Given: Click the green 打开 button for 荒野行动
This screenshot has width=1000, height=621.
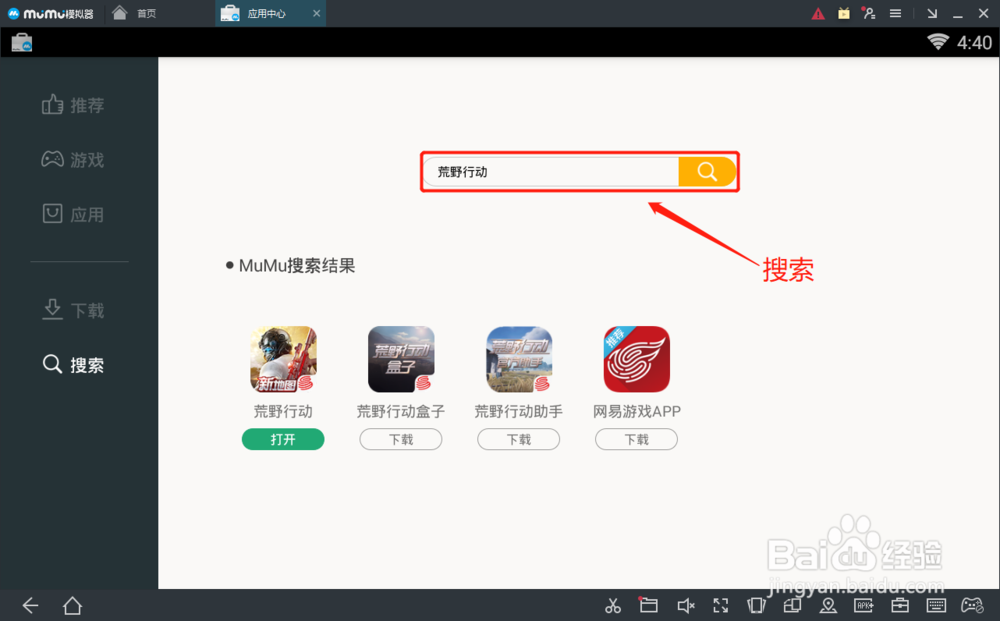Looking at the screenshot, I should (283, 439).
